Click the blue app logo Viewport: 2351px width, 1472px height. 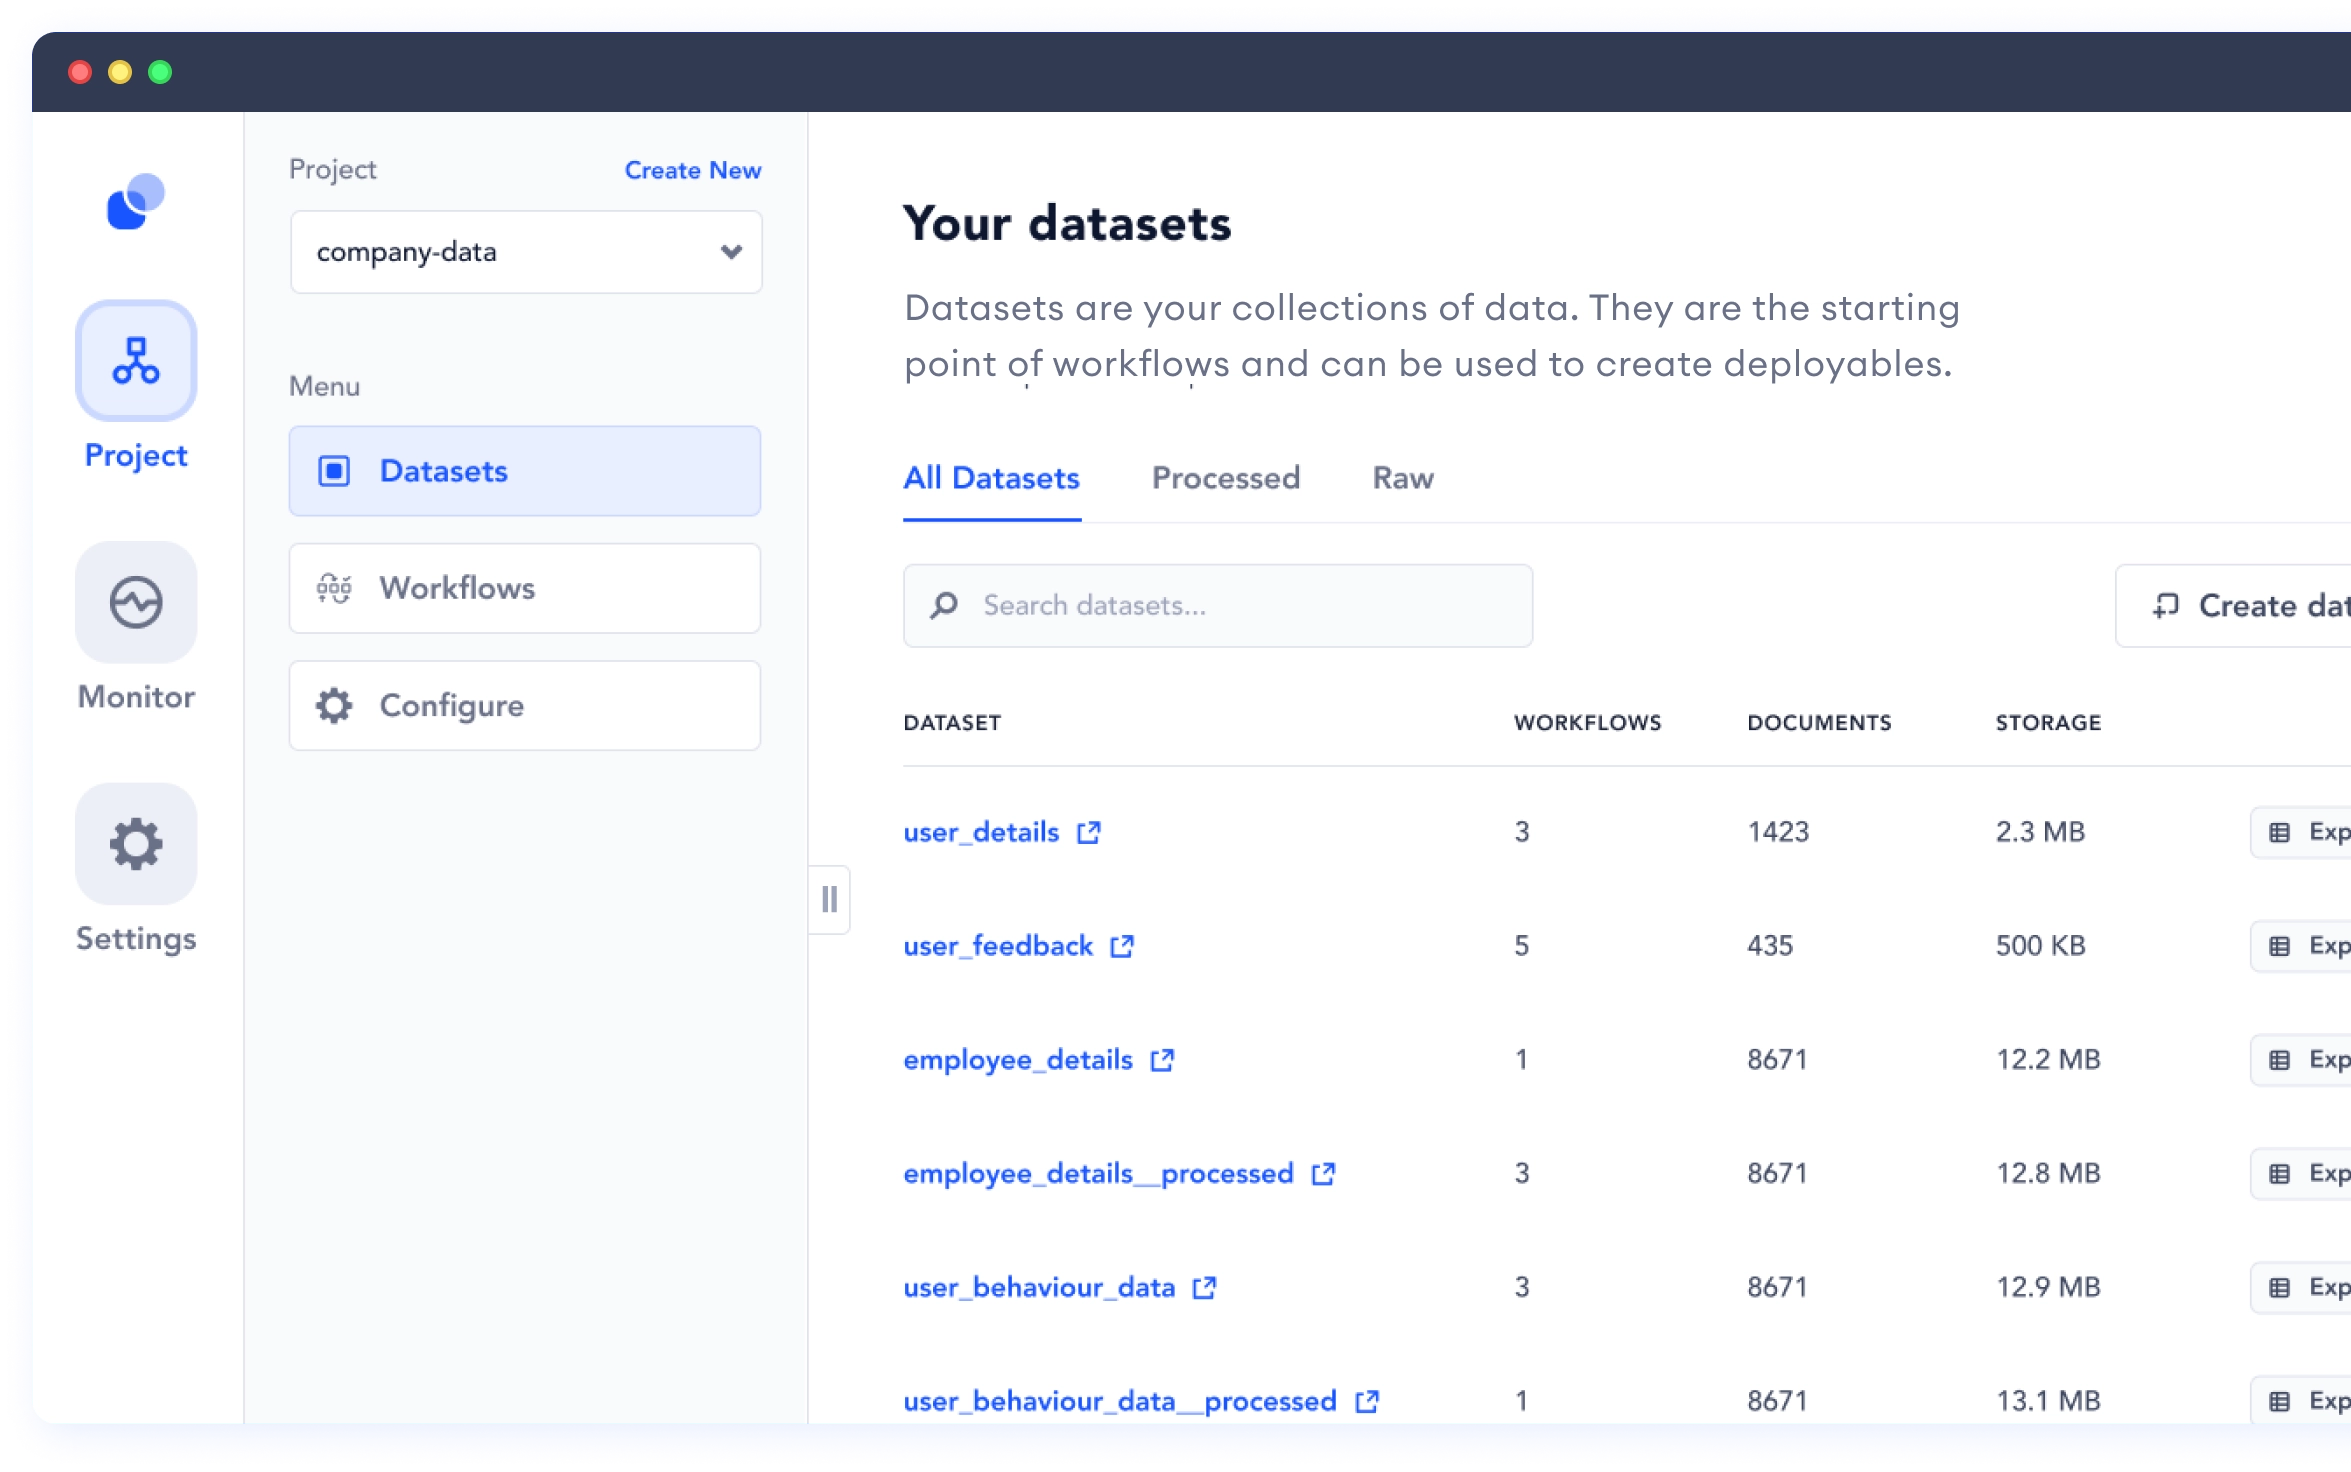pyautogui.click(x=135, y=201)
